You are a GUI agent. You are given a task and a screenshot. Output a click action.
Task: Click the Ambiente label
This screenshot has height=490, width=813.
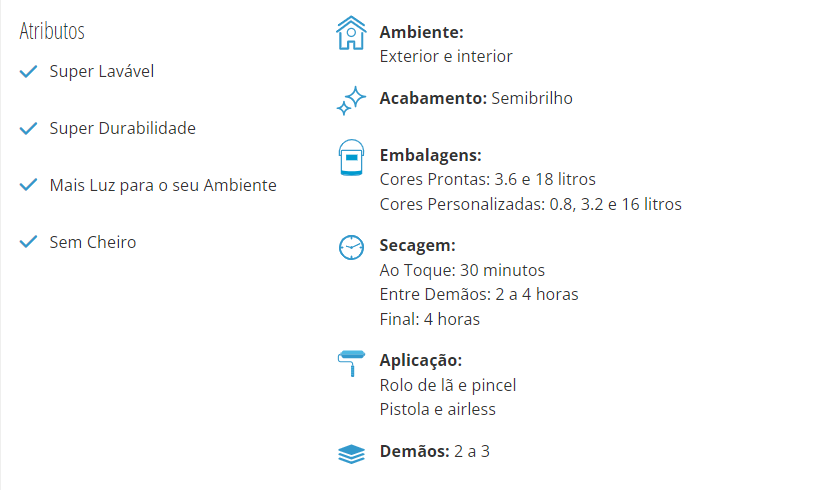(x=421, y=32)
